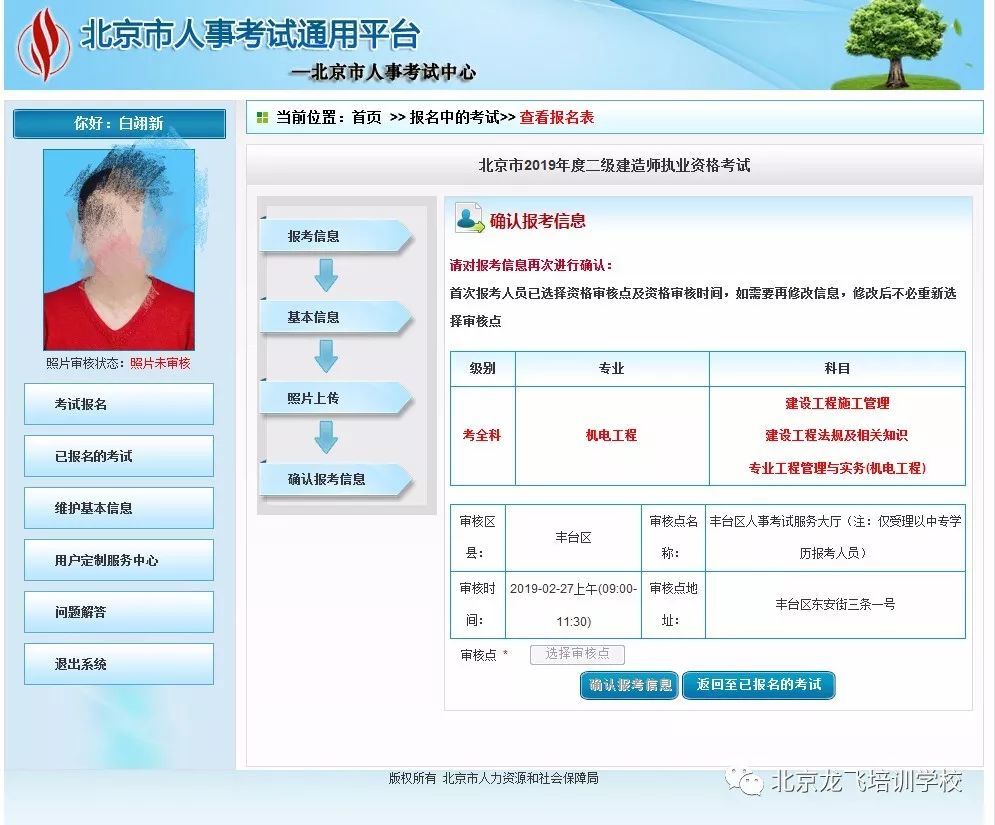The width and height of the screenshot is (995, 825).
Task: Click the 报名中的考试 breadcrumb link
Action: pos(455,117)
